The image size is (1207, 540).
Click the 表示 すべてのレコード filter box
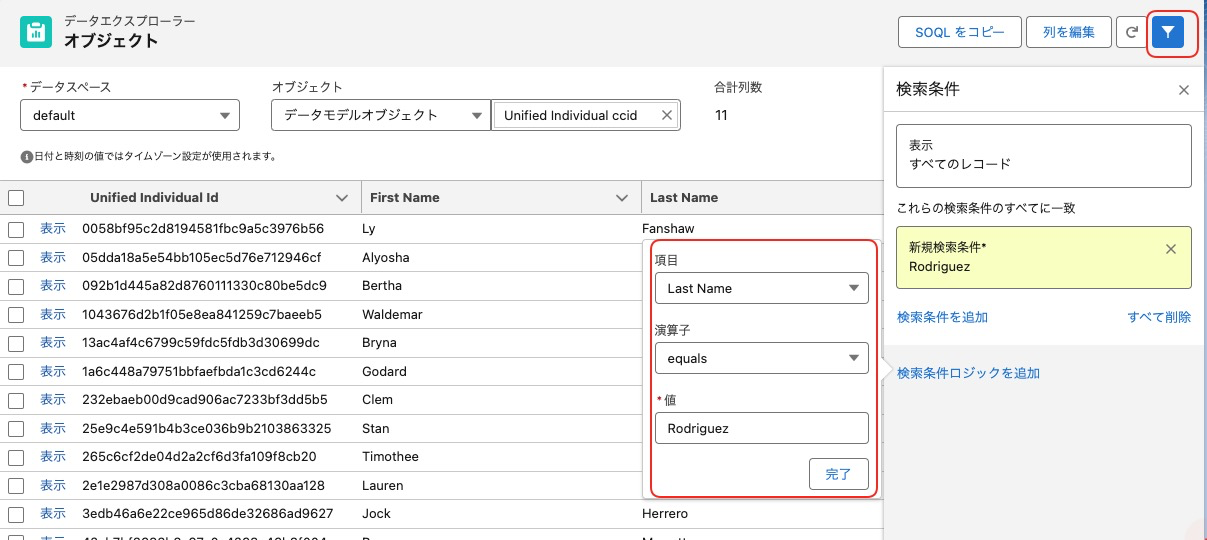pyautogui.click(x=1044, y=155)
